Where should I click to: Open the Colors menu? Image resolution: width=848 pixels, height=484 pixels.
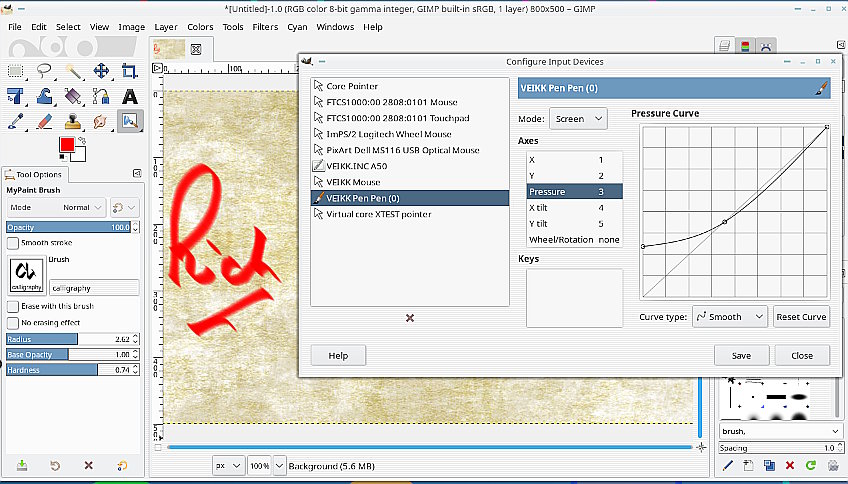pyautogui.click(x=200, y=27)
